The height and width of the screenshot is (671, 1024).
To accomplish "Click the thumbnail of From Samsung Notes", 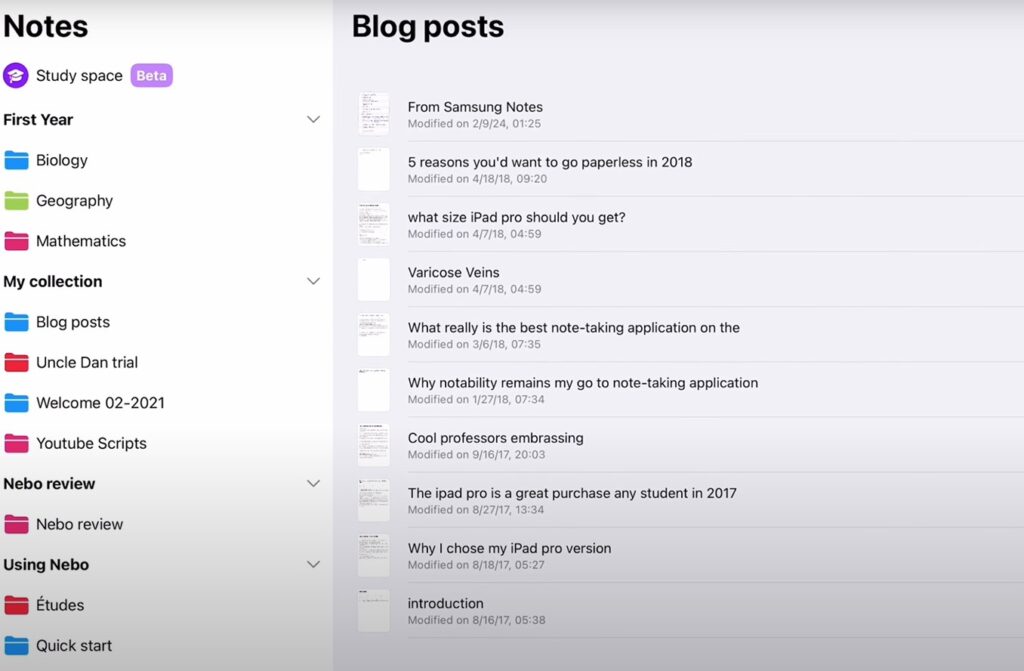I will [x=373, y=113].
